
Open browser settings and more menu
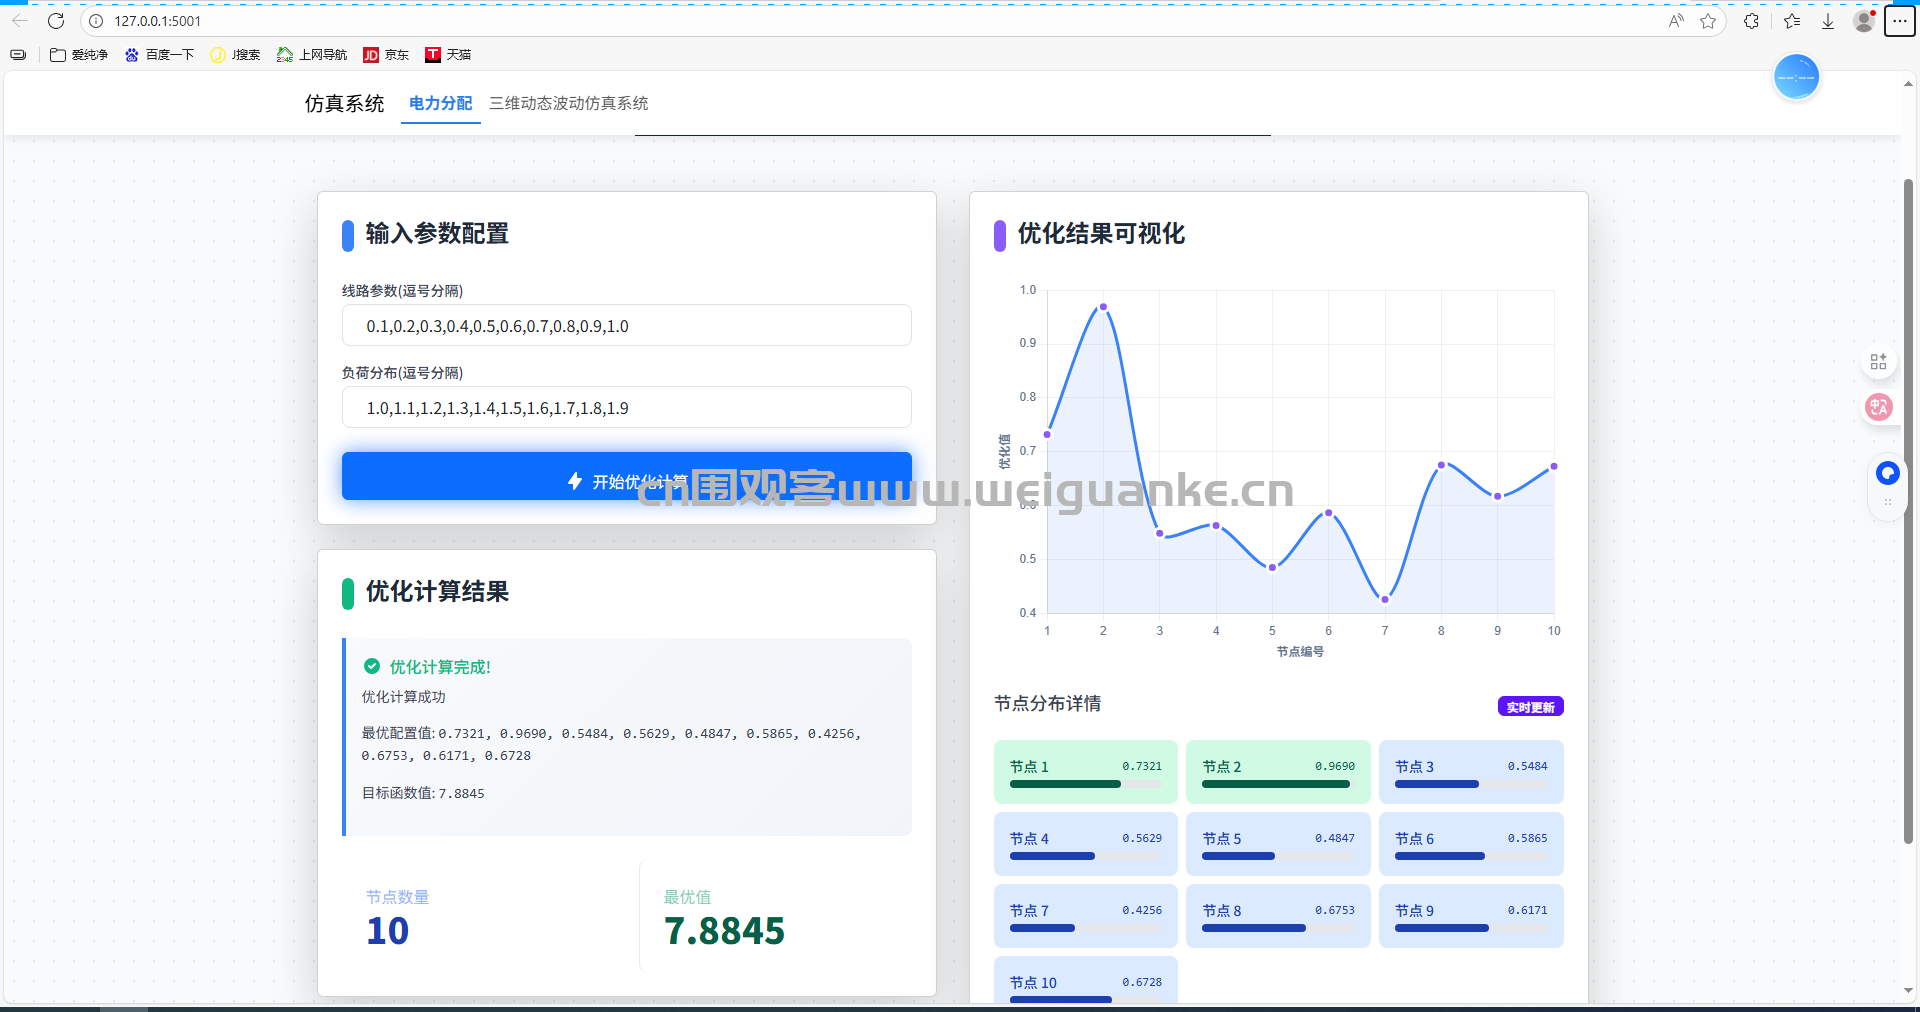point(1899,21)
